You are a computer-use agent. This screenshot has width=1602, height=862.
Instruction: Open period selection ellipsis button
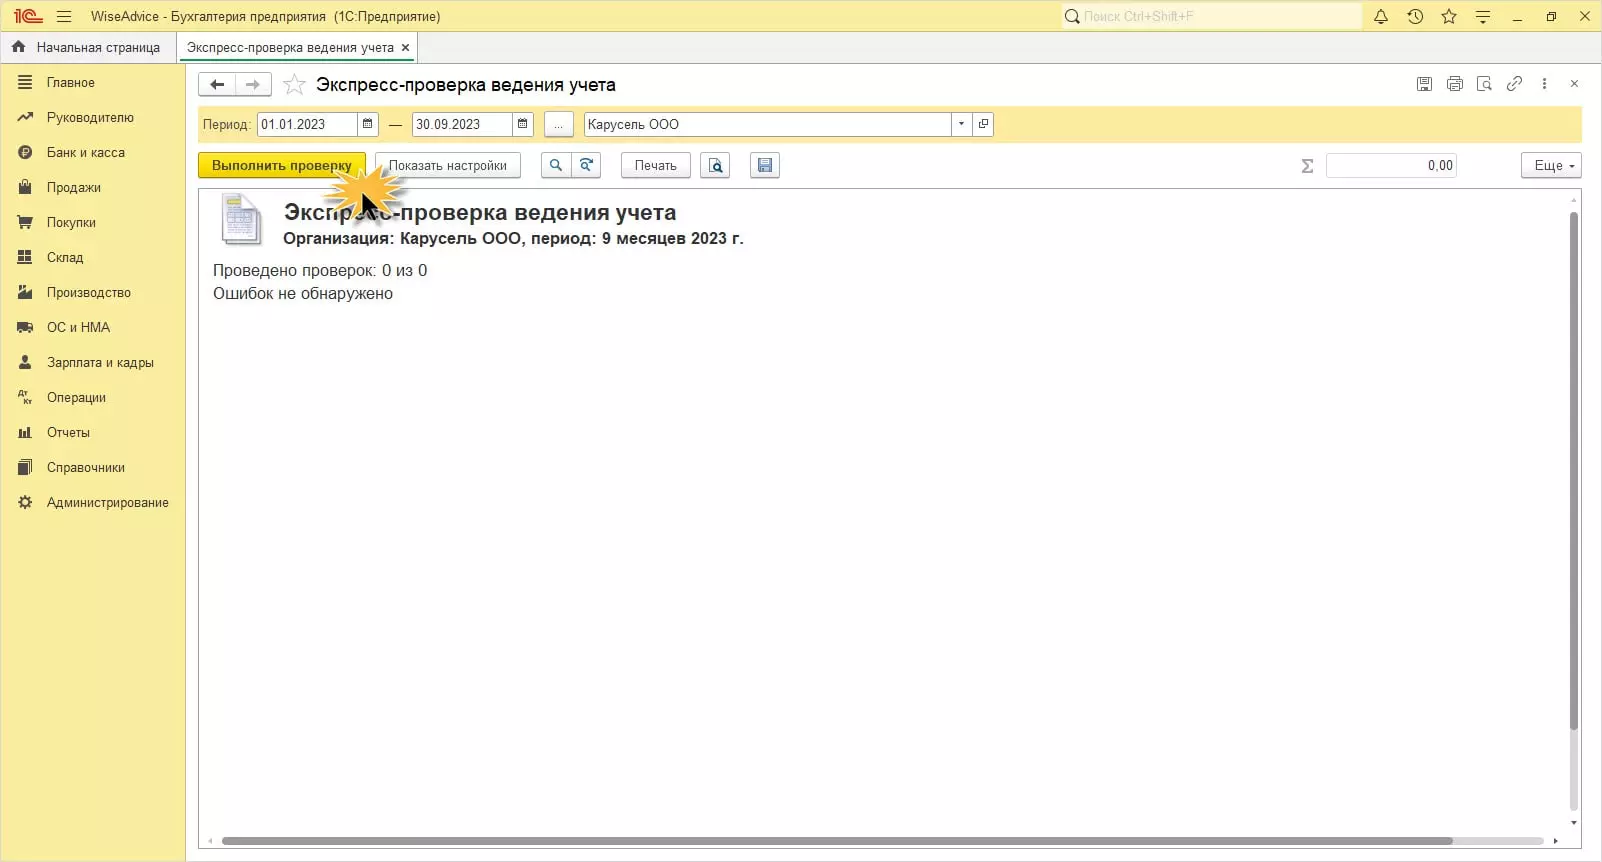pyautogui.click(x=559, y=124)
